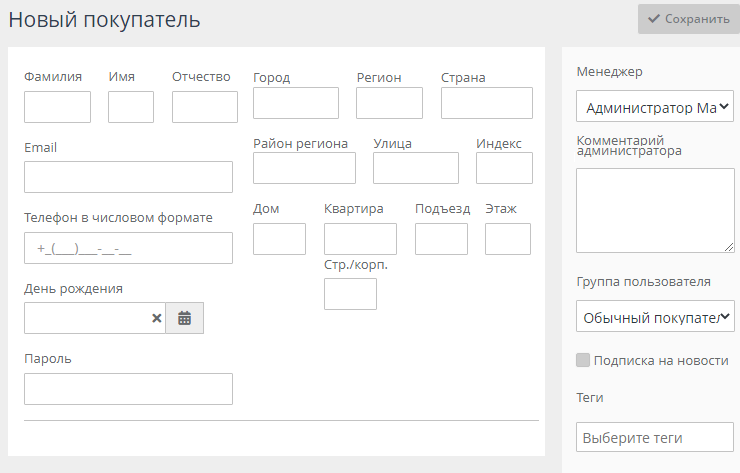Click into the Имя field
This screenshot has height=473, width=740.
point(130,107)
